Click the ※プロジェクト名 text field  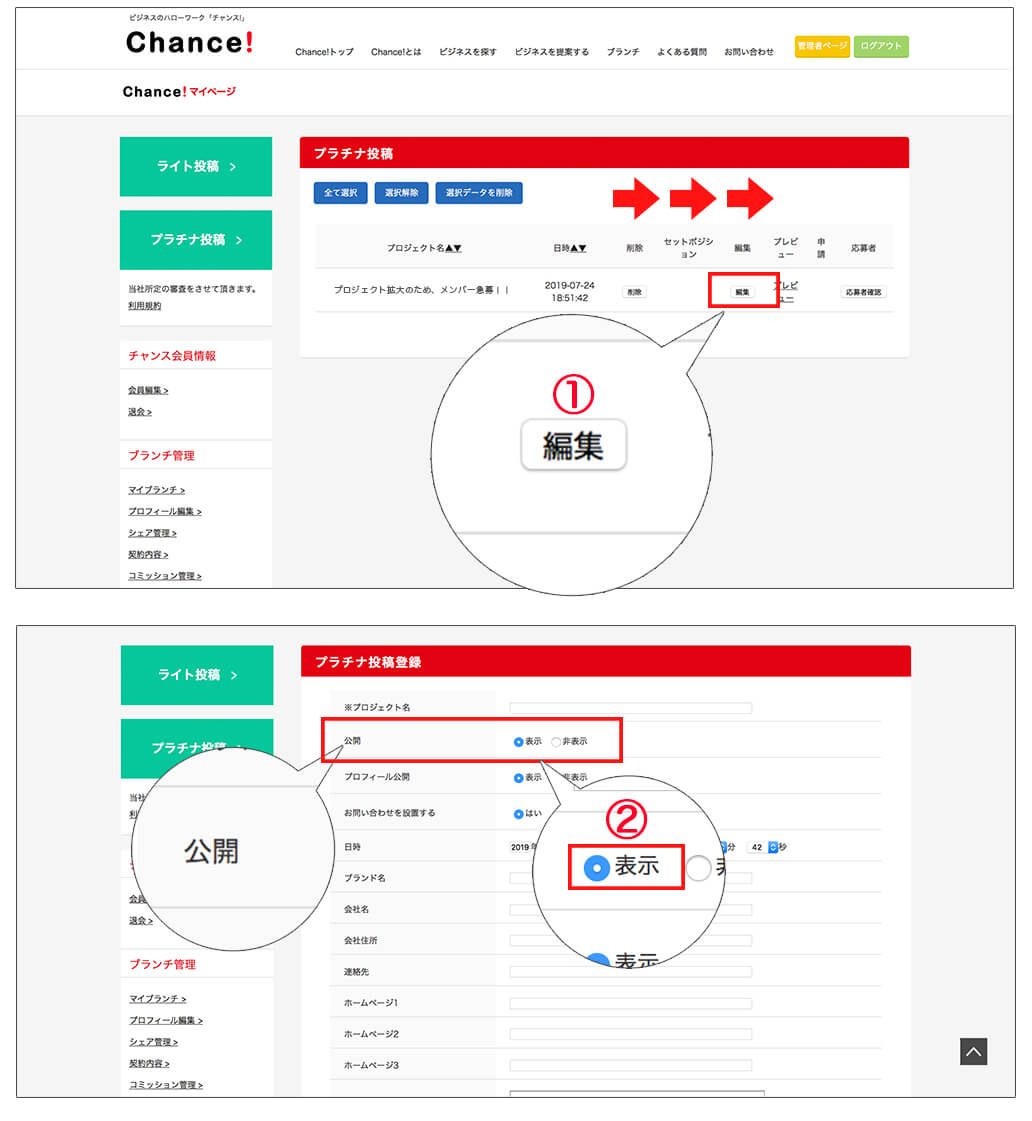tap(630, 708)
